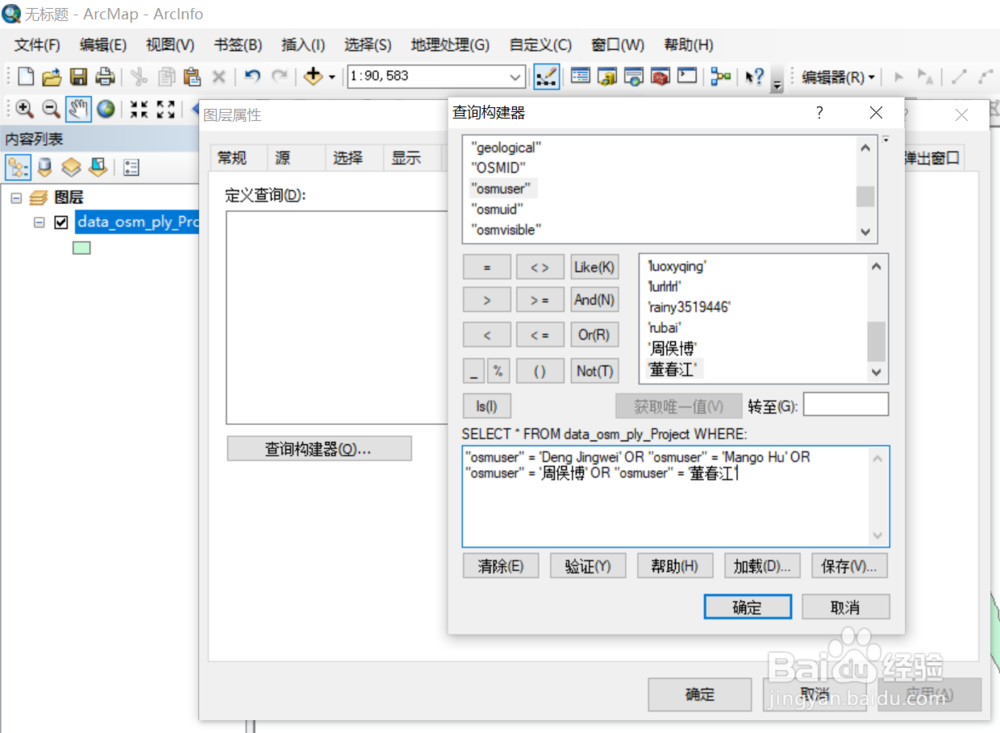1000x733 pixels.
Task: Click the Like(K) operator button
Action: [595, 267]
